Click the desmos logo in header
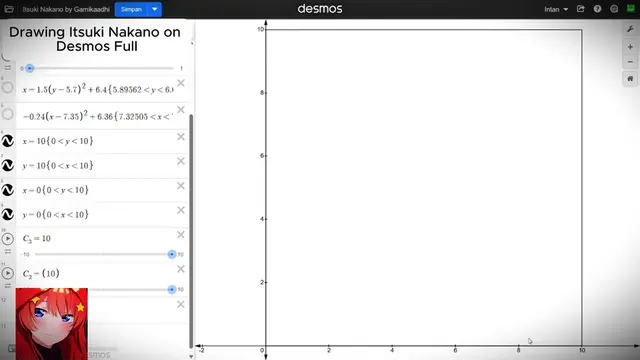The width and height of the screenshot is (640, 360). [320, 9]
